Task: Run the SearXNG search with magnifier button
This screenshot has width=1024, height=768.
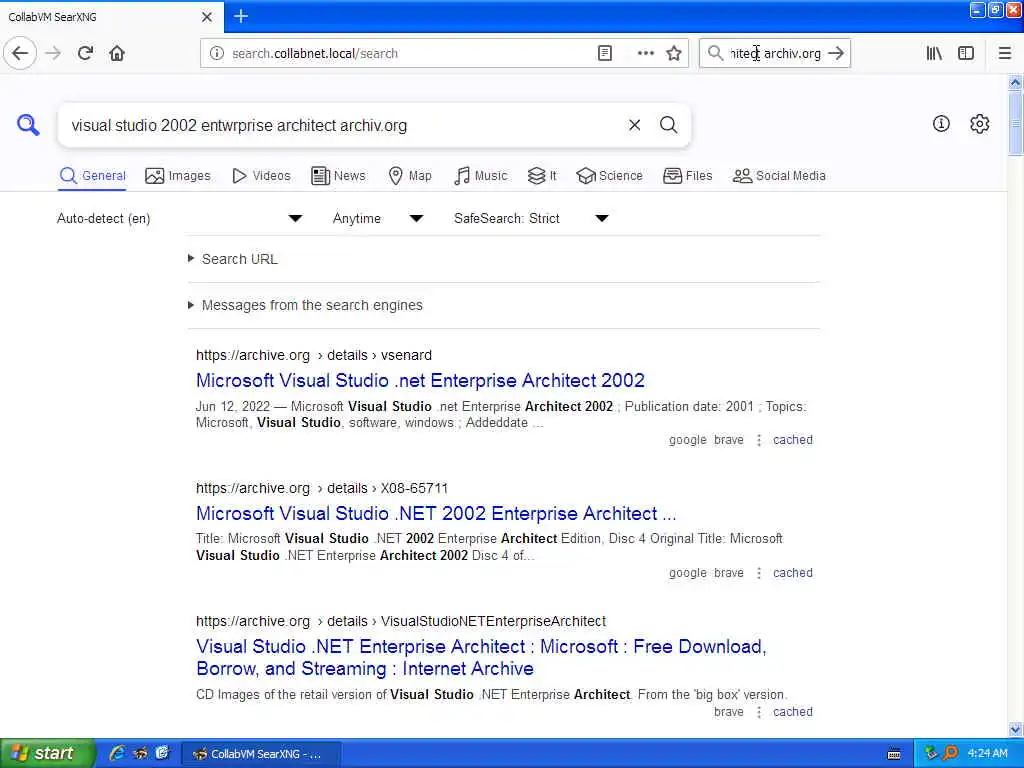Action: tap(668, 125)
